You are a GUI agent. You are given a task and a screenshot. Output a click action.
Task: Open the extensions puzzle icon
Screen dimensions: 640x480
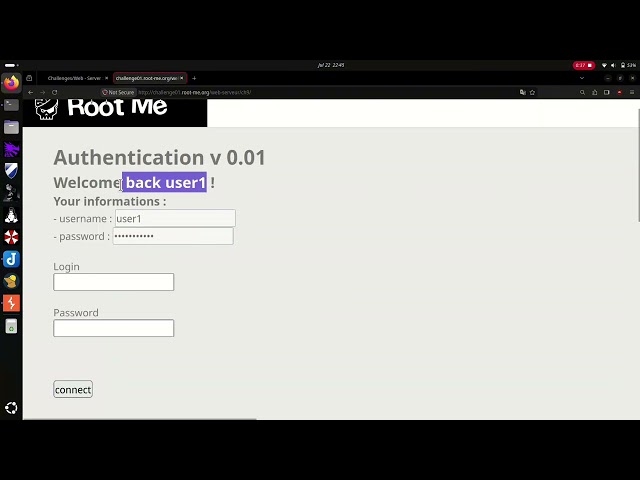[x=595, y=92]
